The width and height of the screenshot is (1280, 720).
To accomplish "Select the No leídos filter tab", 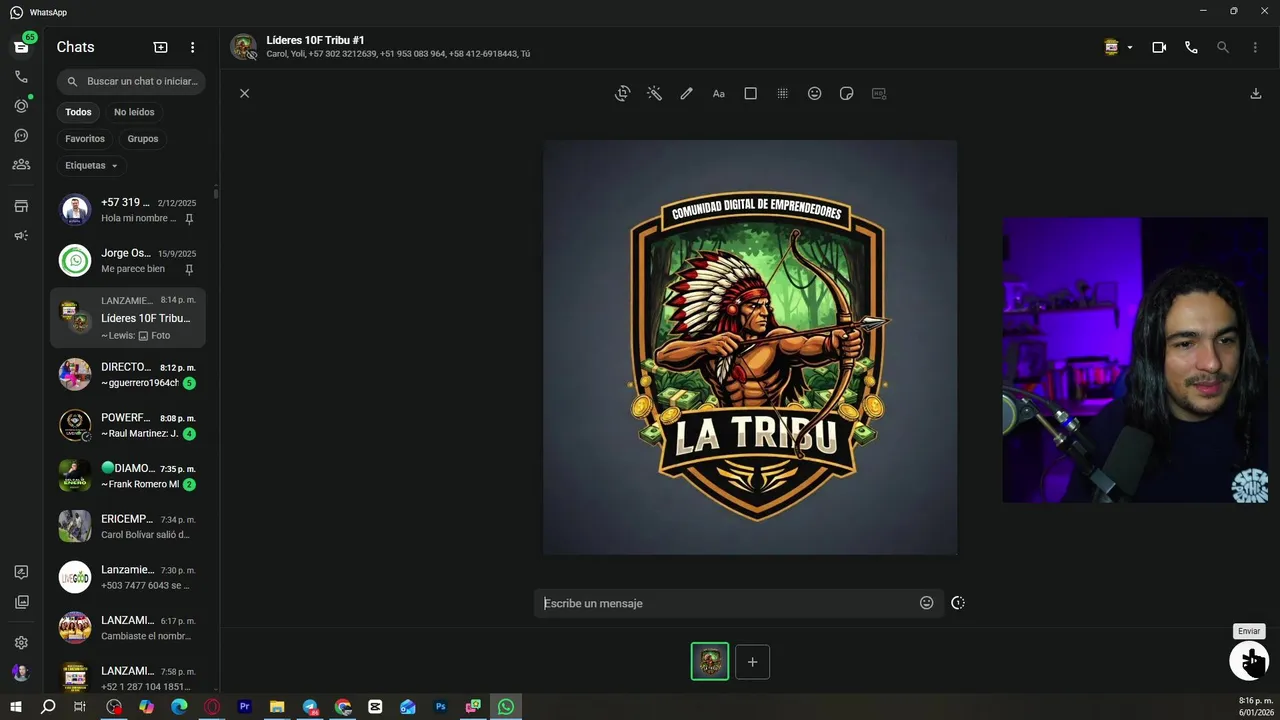I will point(134,112).
